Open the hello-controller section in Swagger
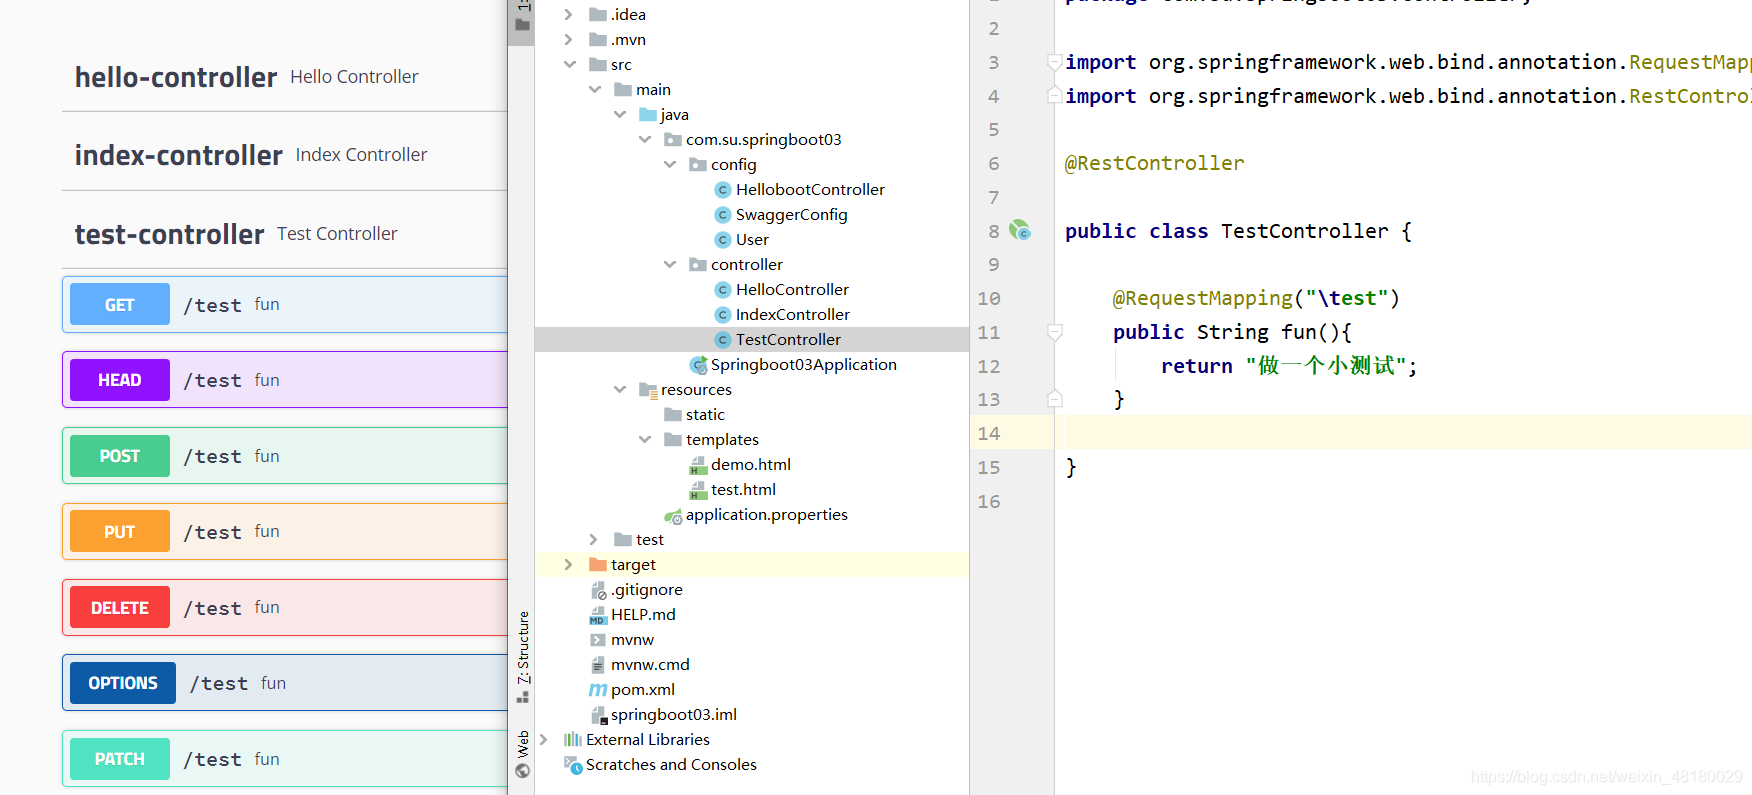Viewport: 1752px width, 795px height. click(176, 77)
